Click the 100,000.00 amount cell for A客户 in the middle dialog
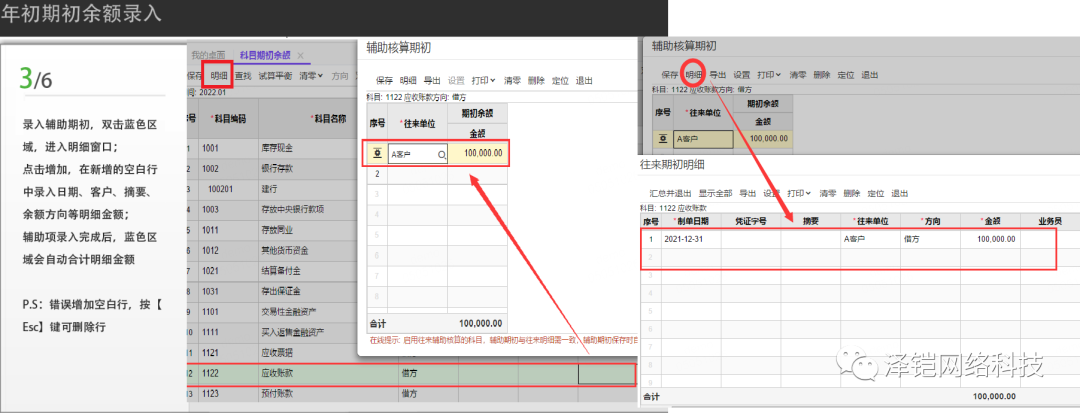 click(478, 154)
